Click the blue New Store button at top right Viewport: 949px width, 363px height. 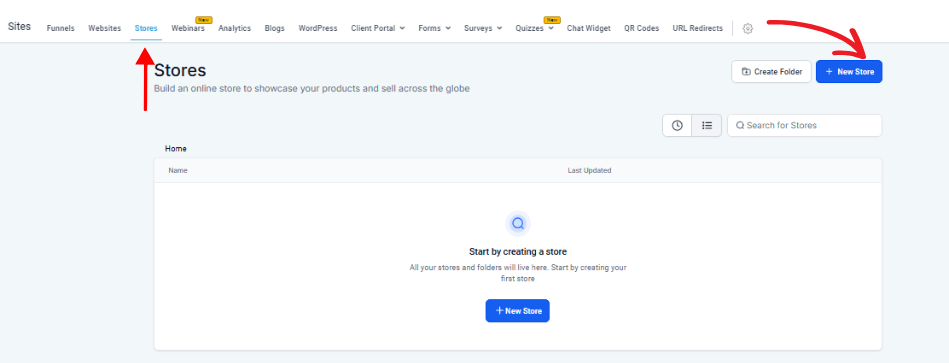click(849, 71)
